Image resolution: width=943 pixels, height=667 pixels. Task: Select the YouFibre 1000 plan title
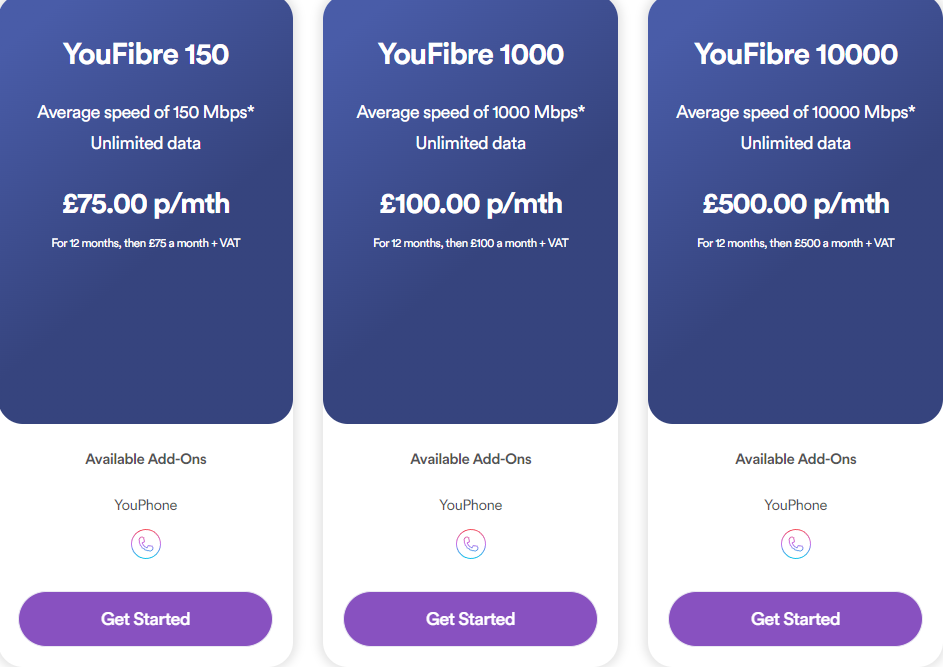471,54
